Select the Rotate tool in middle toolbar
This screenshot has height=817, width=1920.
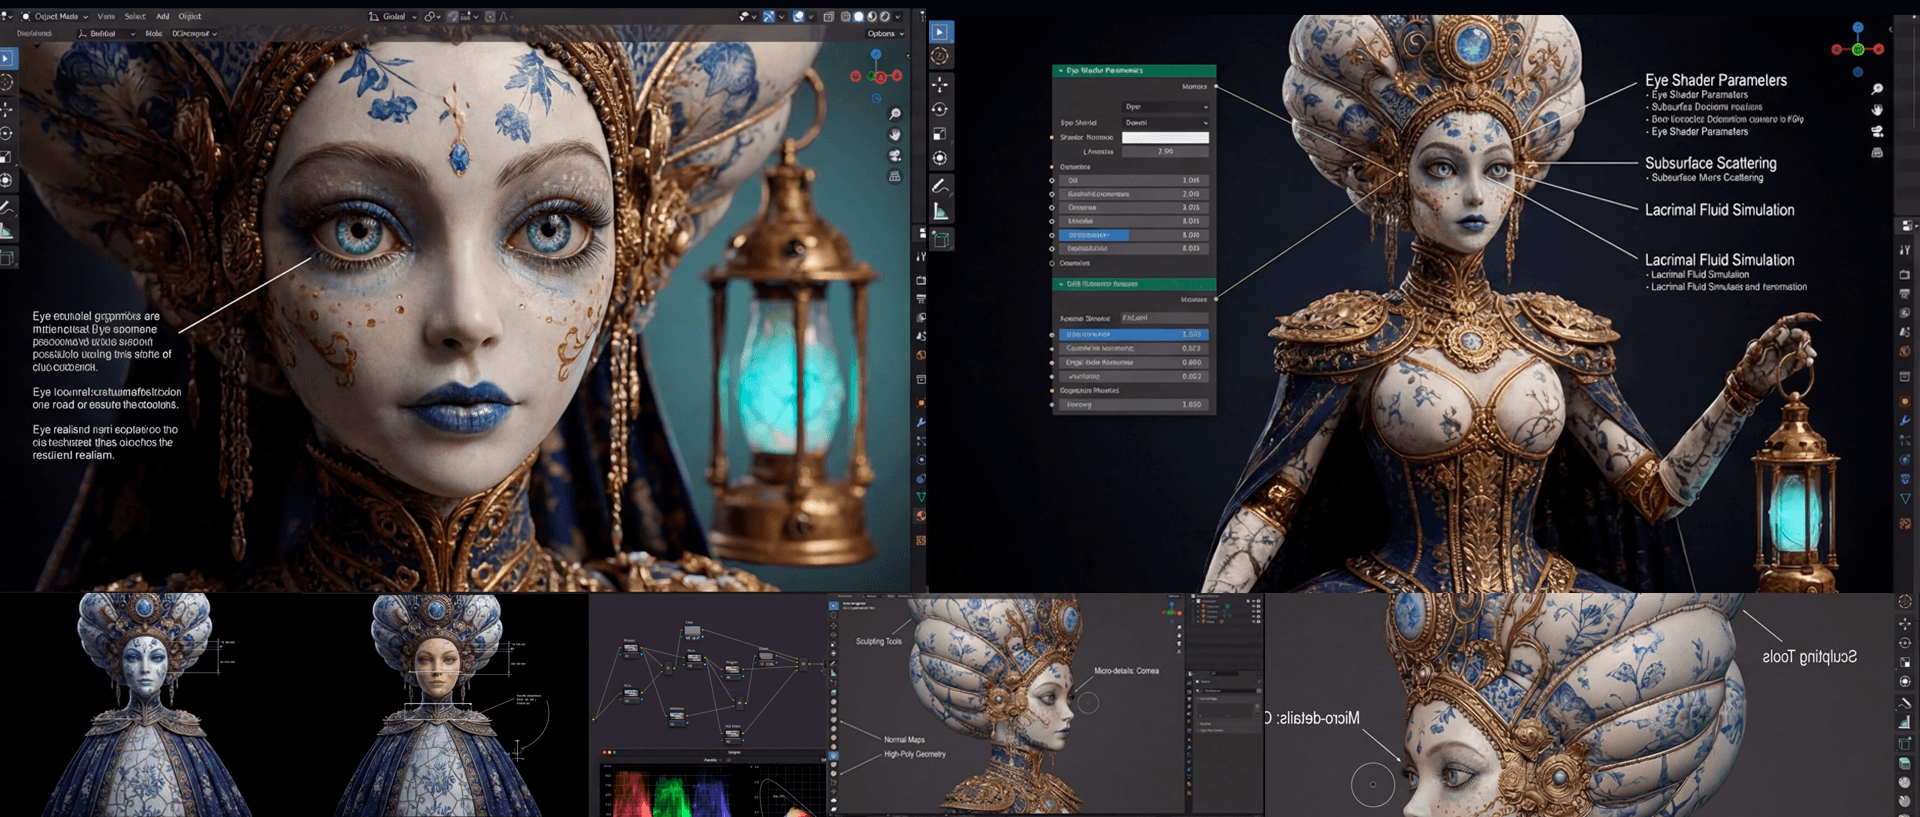coord(940,109)
